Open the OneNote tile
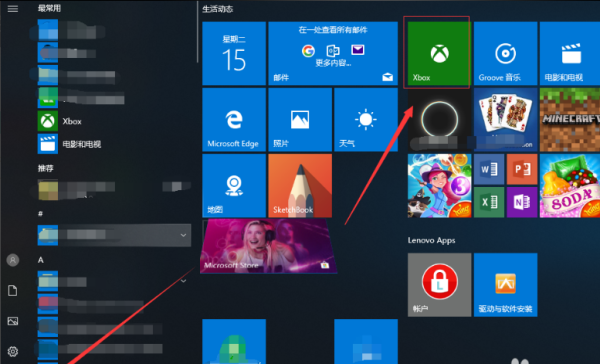Viewport: 600px width, 364px height. tap(522, 202)
